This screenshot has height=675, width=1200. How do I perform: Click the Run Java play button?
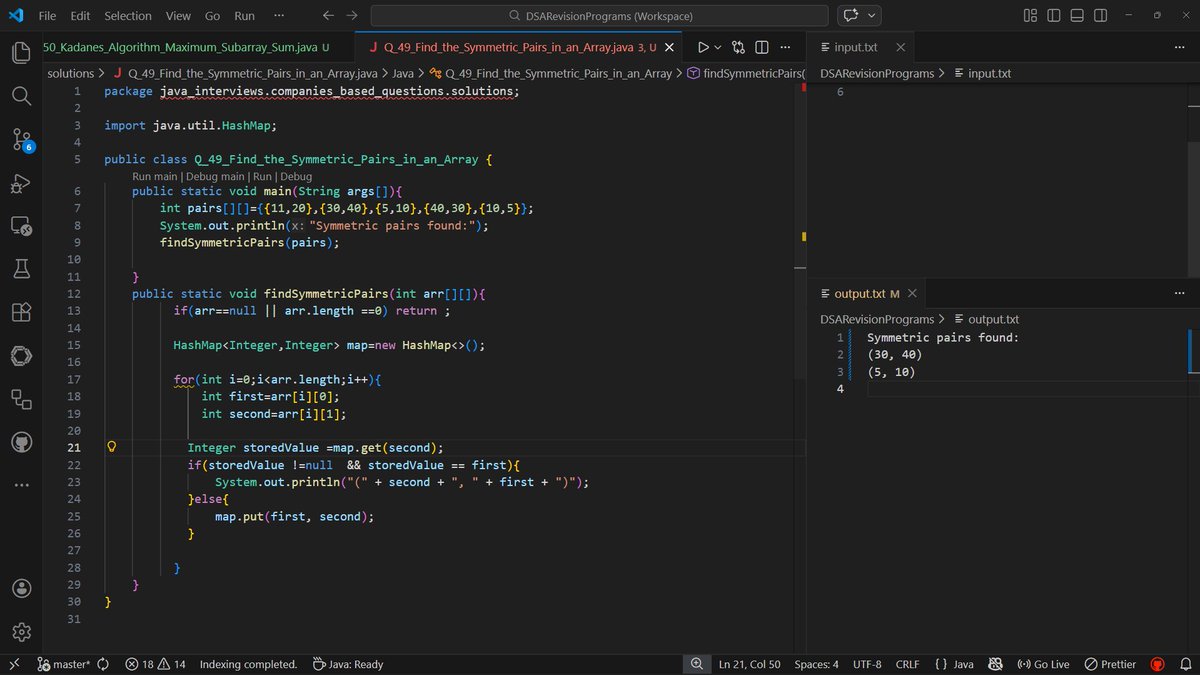click(703, 47)
